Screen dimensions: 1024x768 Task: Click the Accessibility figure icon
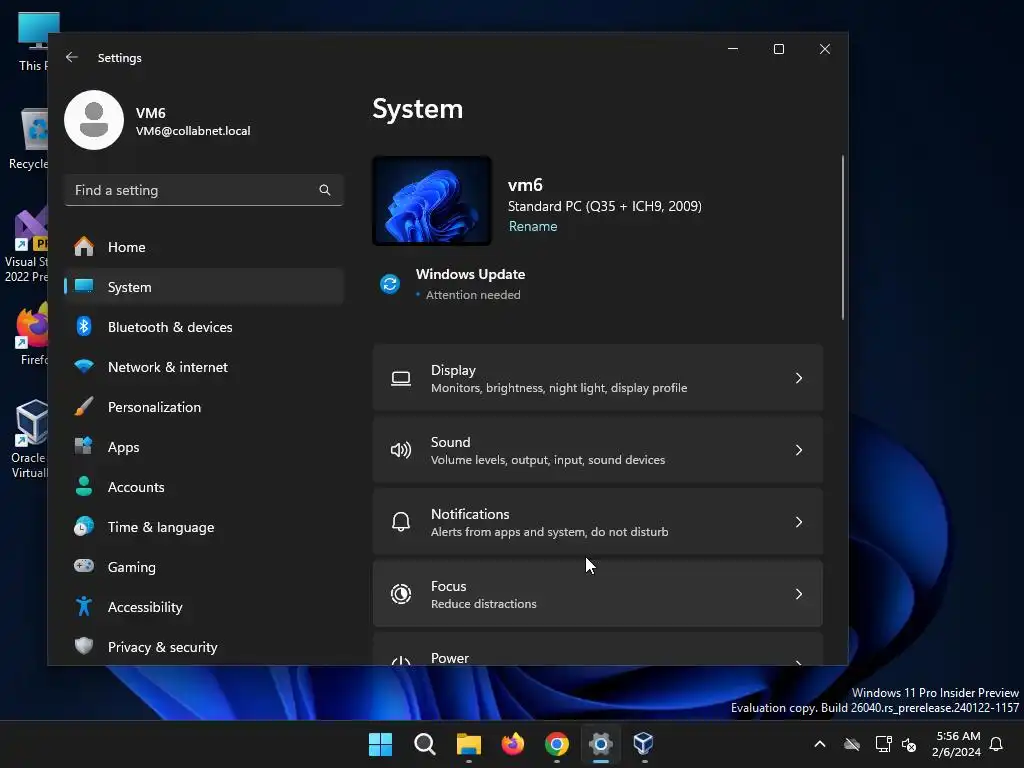[x=84, y=607]
